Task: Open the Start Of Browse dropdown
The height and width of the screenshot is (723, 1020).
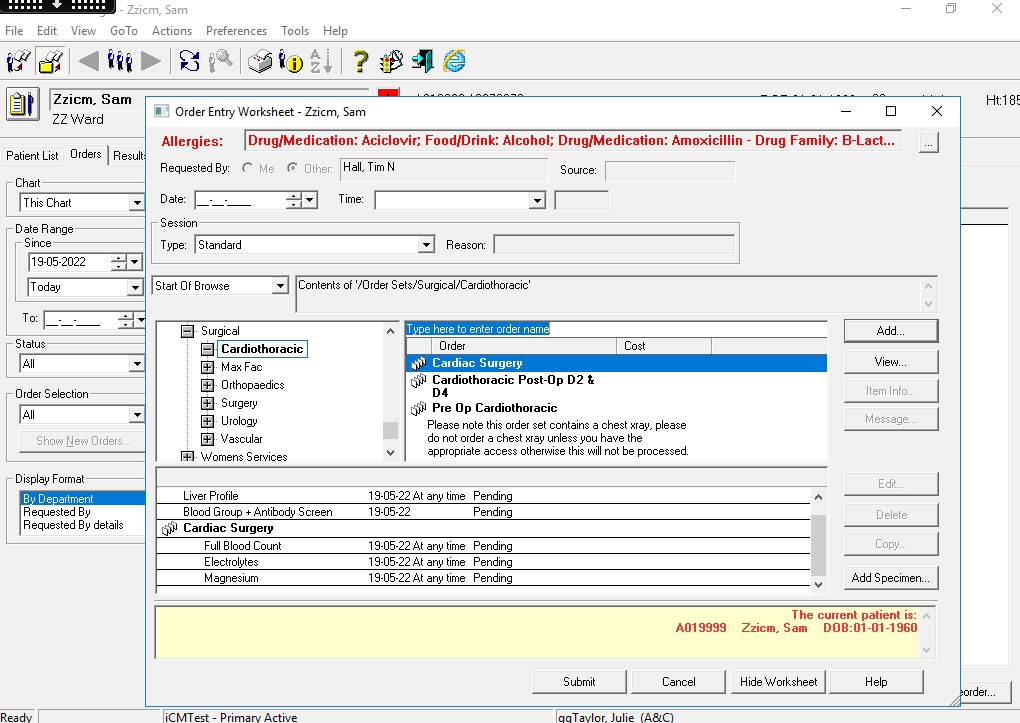Action: [x=280, y=286]
